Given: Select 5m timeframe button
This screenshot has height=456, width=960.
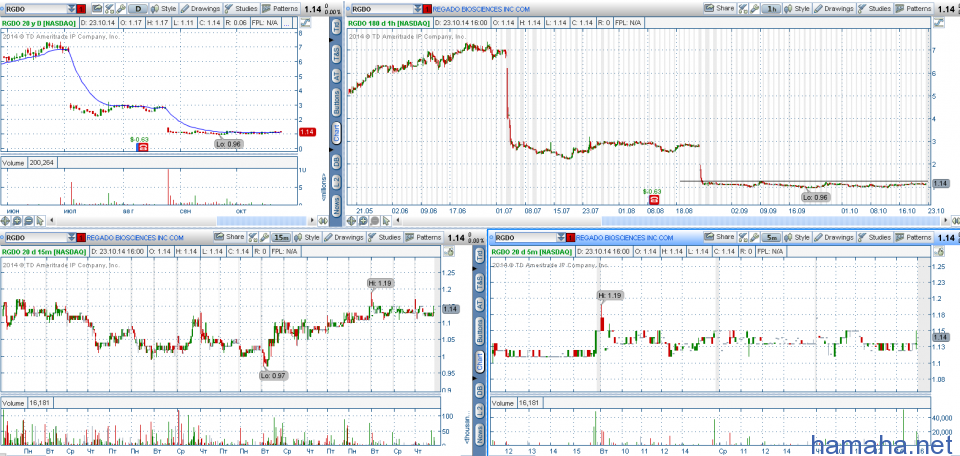Looking at the screenshot, I should coord(771,237).
